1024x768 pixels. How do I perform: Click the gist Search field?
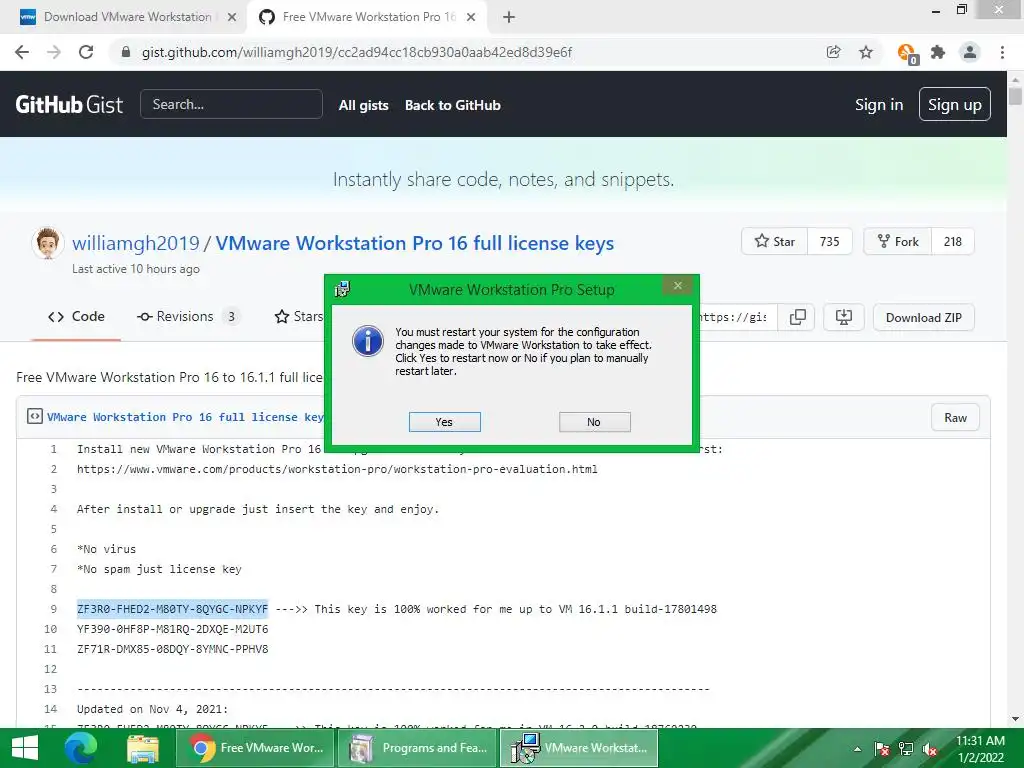pos(231,104)
